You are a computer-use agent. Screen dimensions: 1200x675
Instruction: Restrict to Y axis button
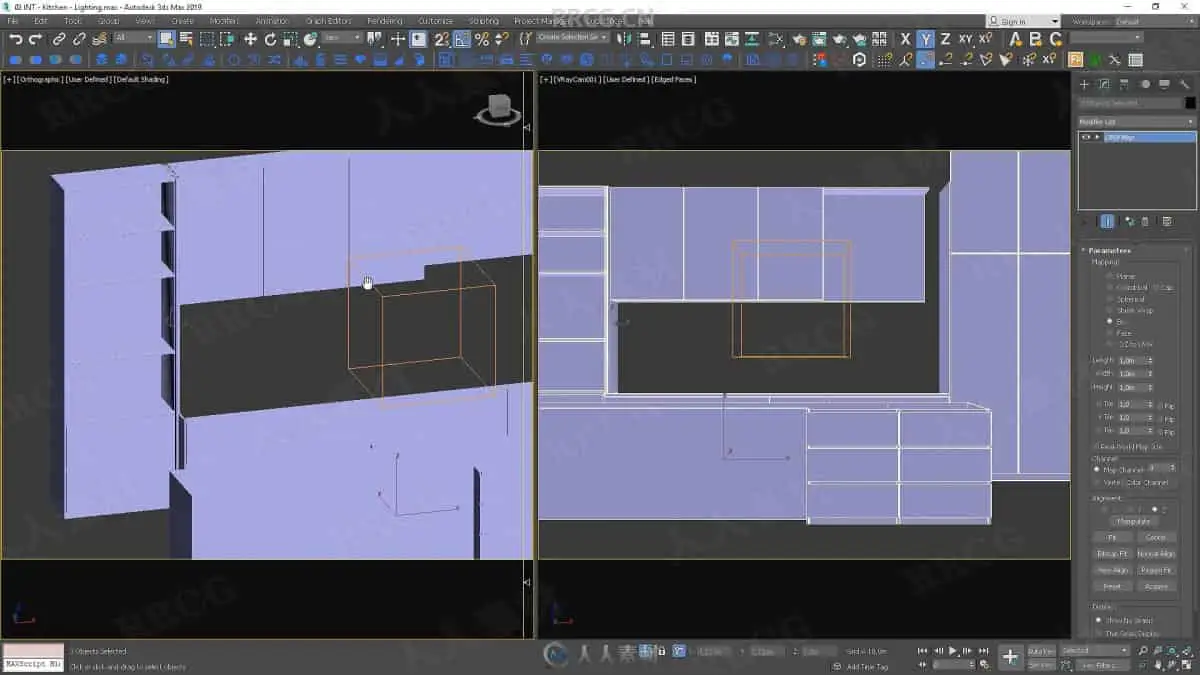pos(926,39)
